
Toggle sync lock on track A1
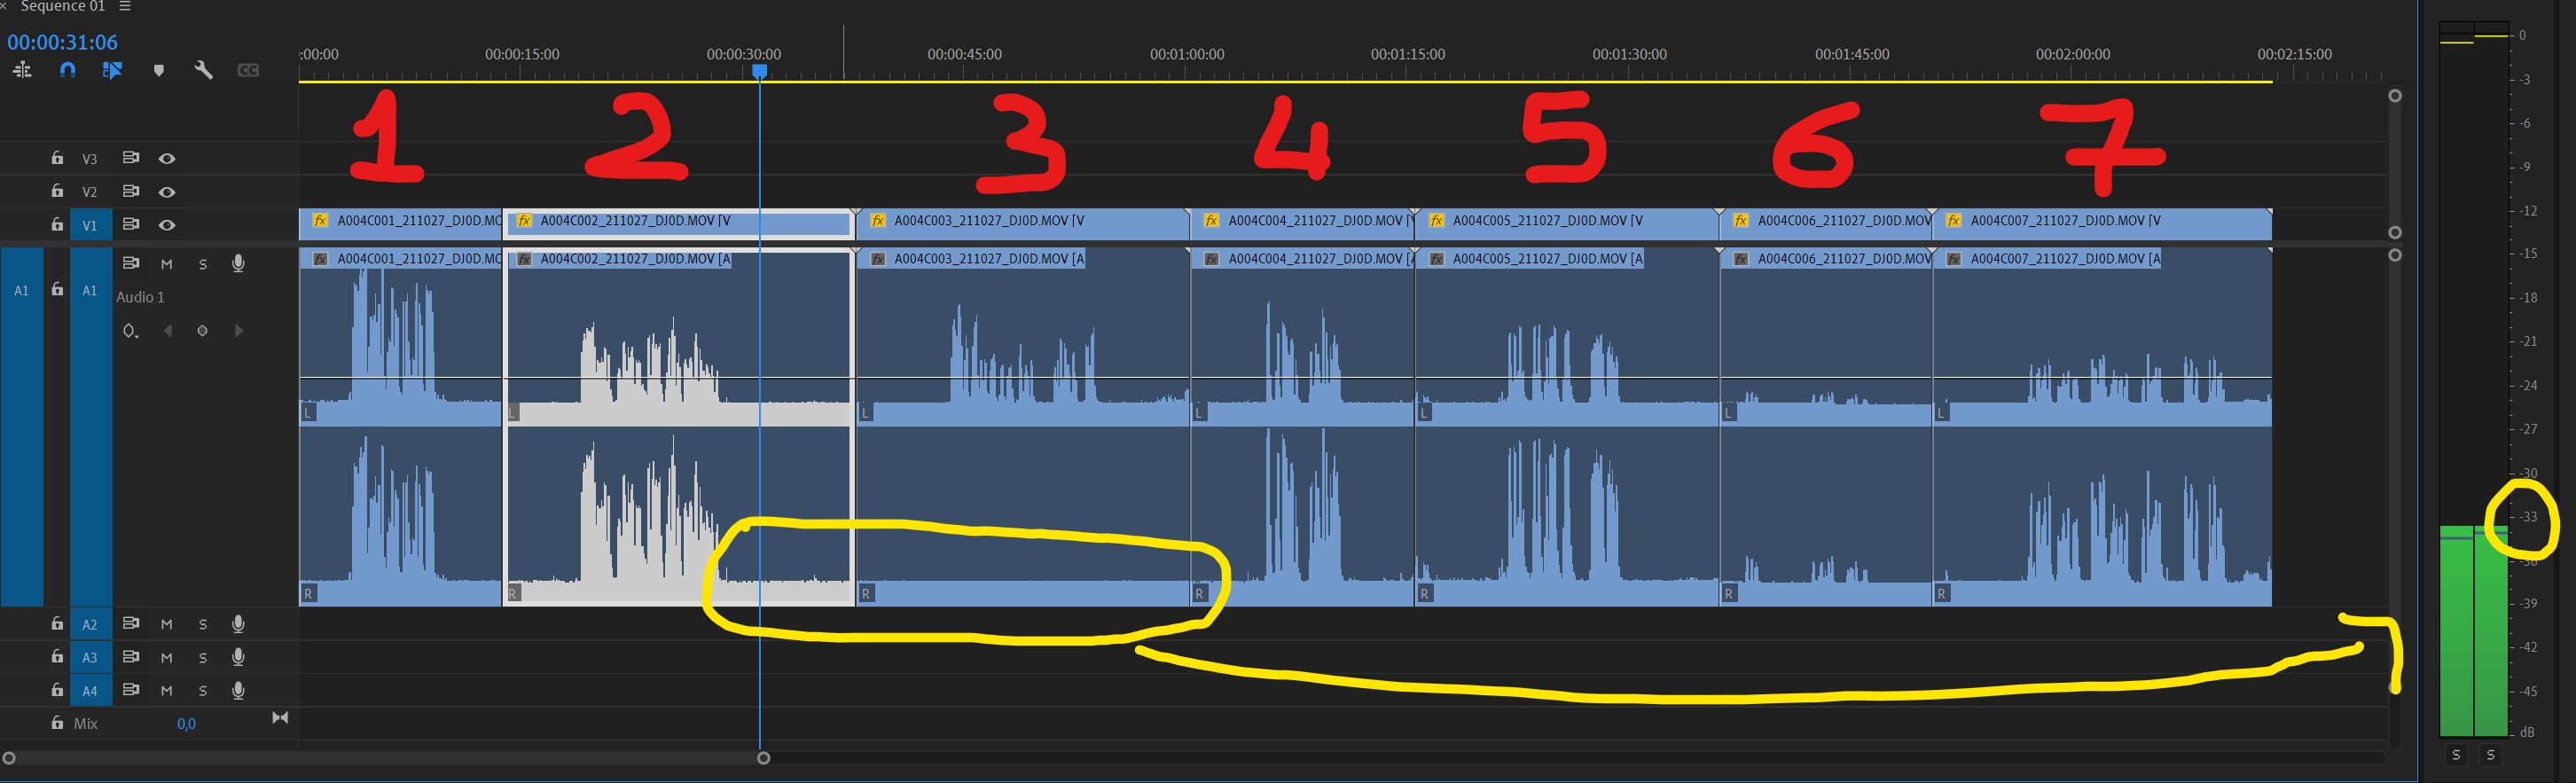pyautogui.click(x=130, y=263)
